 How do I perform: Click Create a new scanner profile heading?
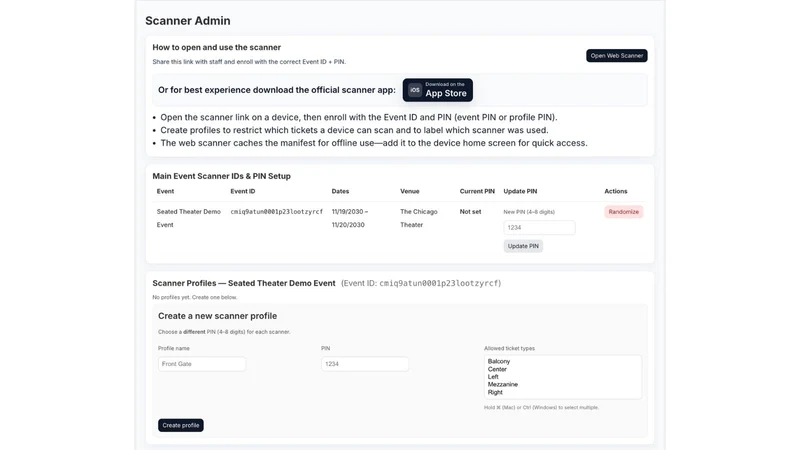pyautogui.click(x=217, y=316)
